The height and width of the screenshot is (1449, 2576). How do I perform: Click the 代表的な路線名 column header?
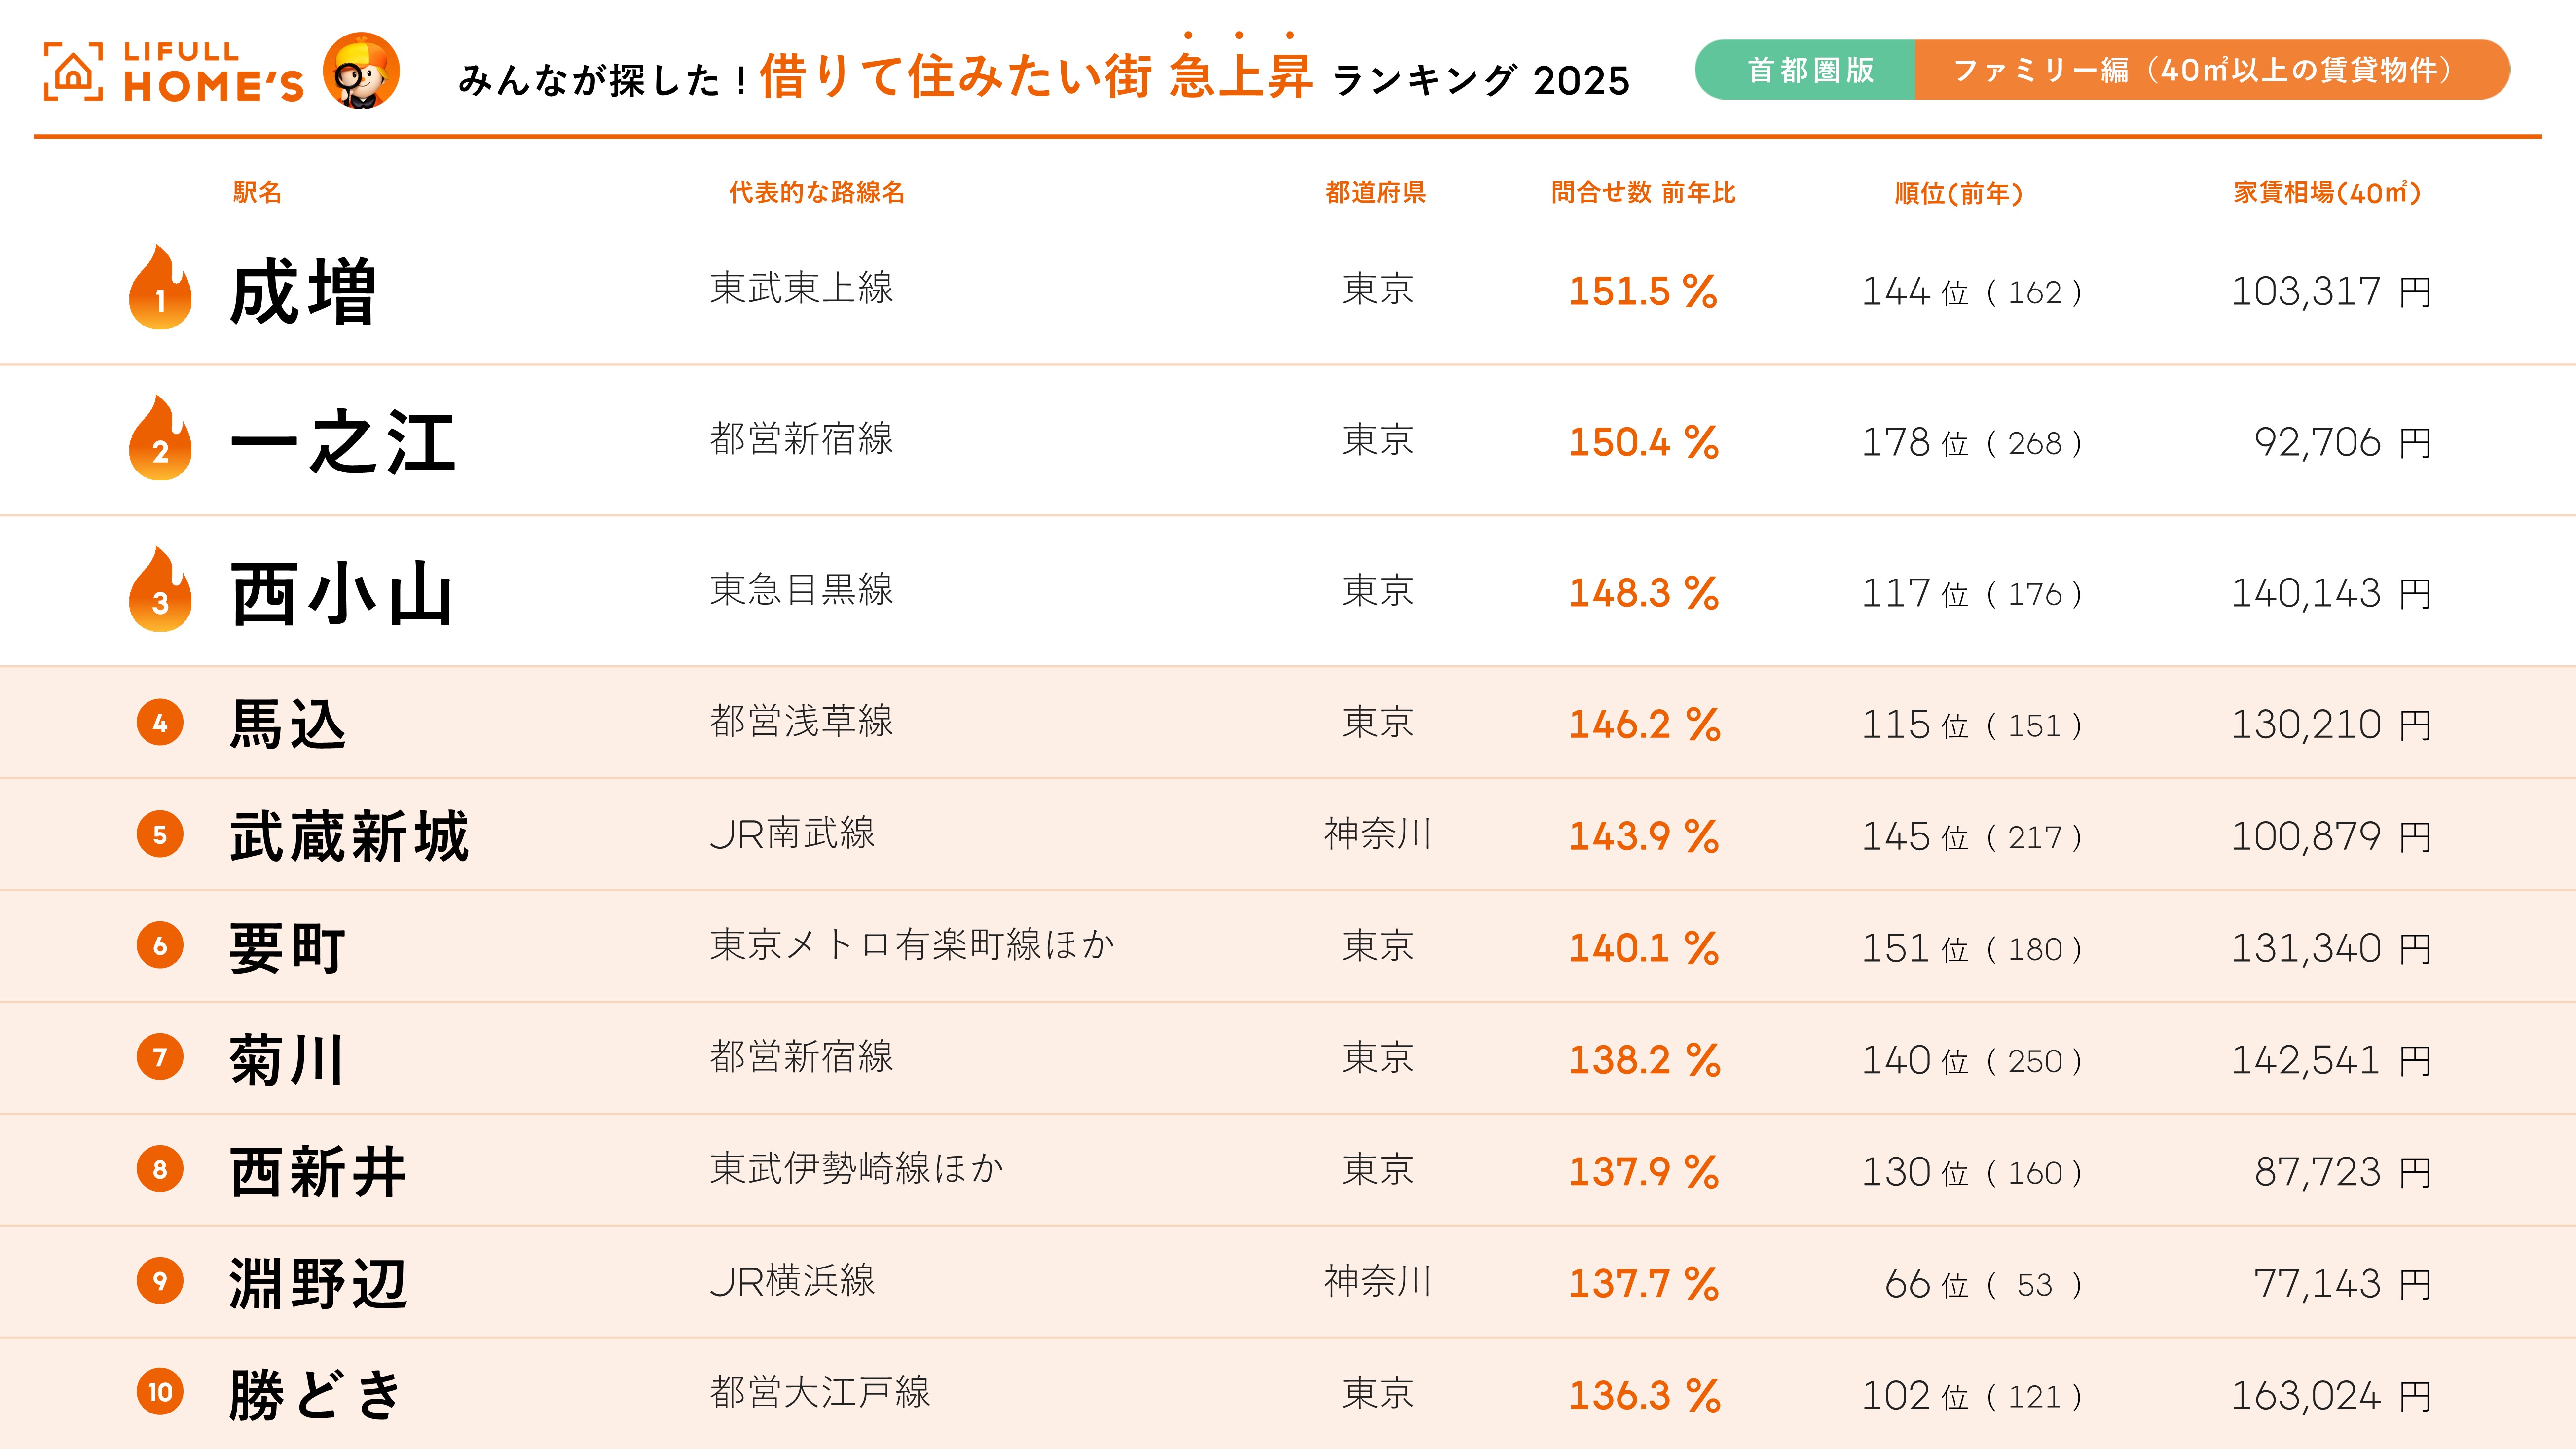[816, 193]
